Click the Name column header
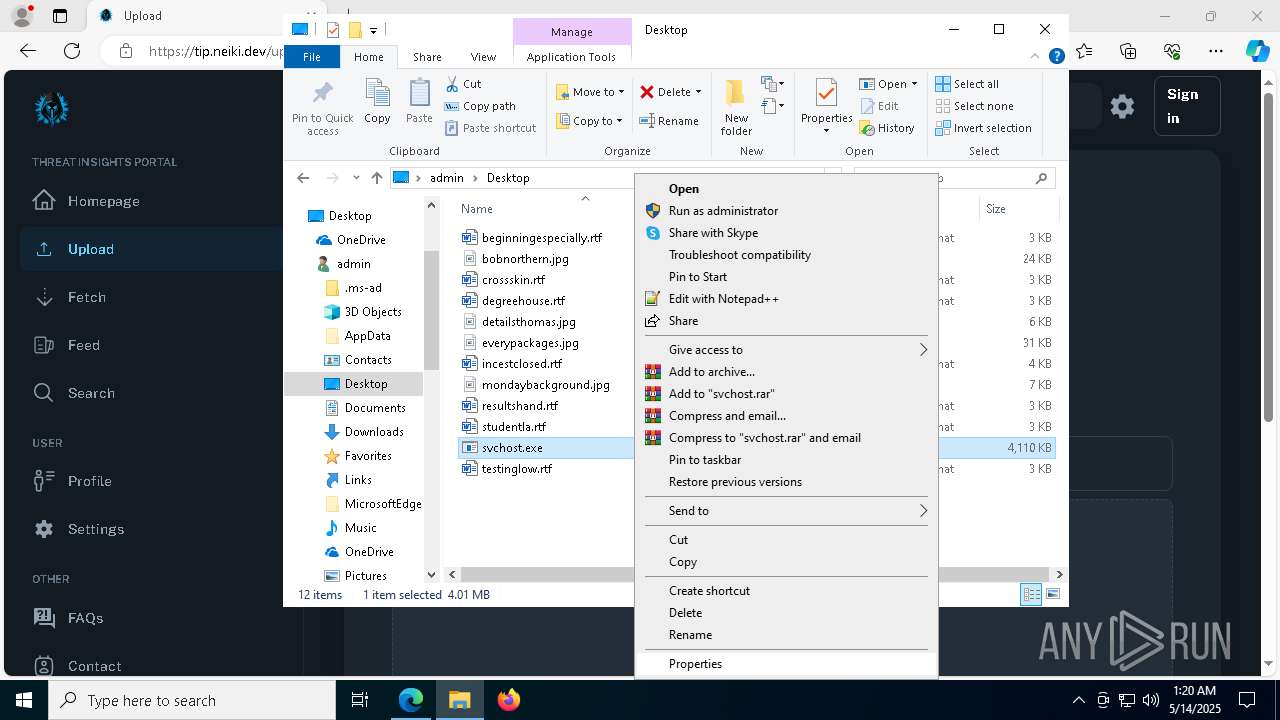 477,209
